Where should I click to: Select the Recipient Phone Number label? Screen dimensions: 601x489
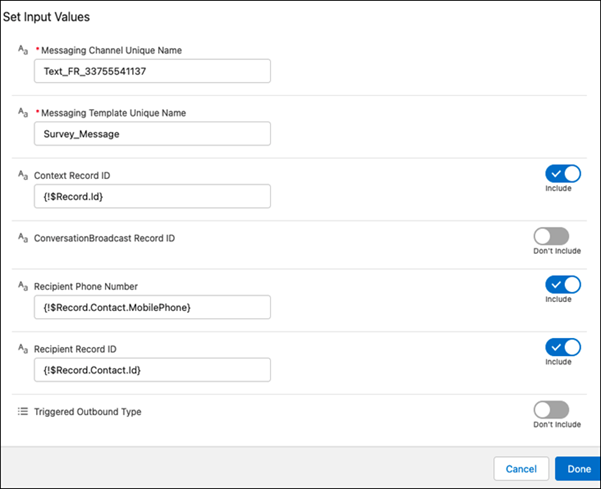(86, 286)
